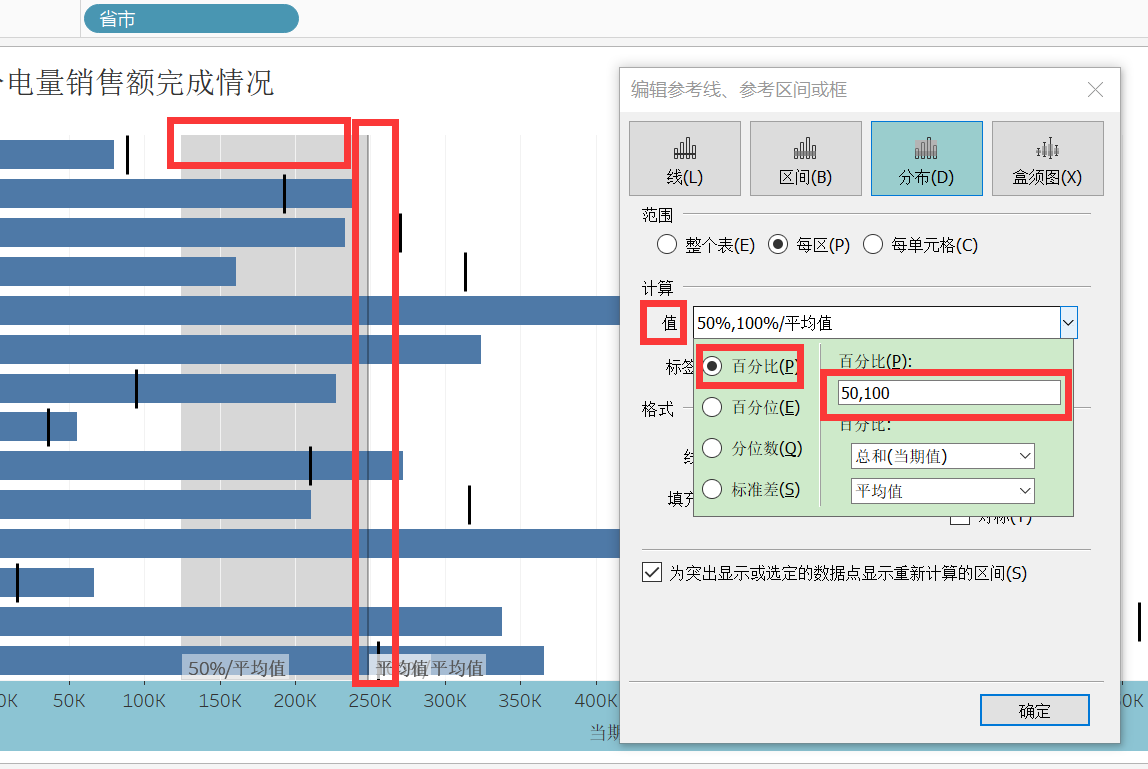
Task: Select the 区间(B) band tab
Action: click(x=805, y=158)
